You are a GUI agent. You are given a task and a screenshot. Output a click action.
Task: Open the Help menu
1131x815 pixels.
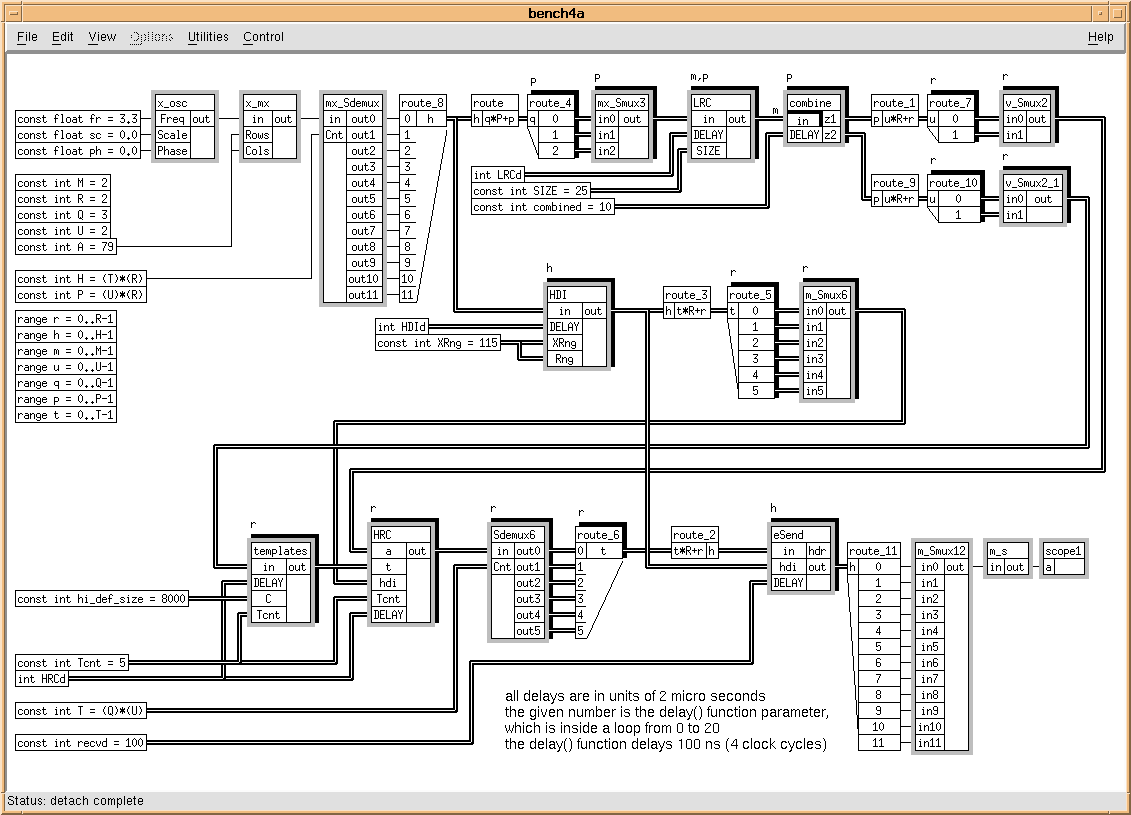[1100, 37]
